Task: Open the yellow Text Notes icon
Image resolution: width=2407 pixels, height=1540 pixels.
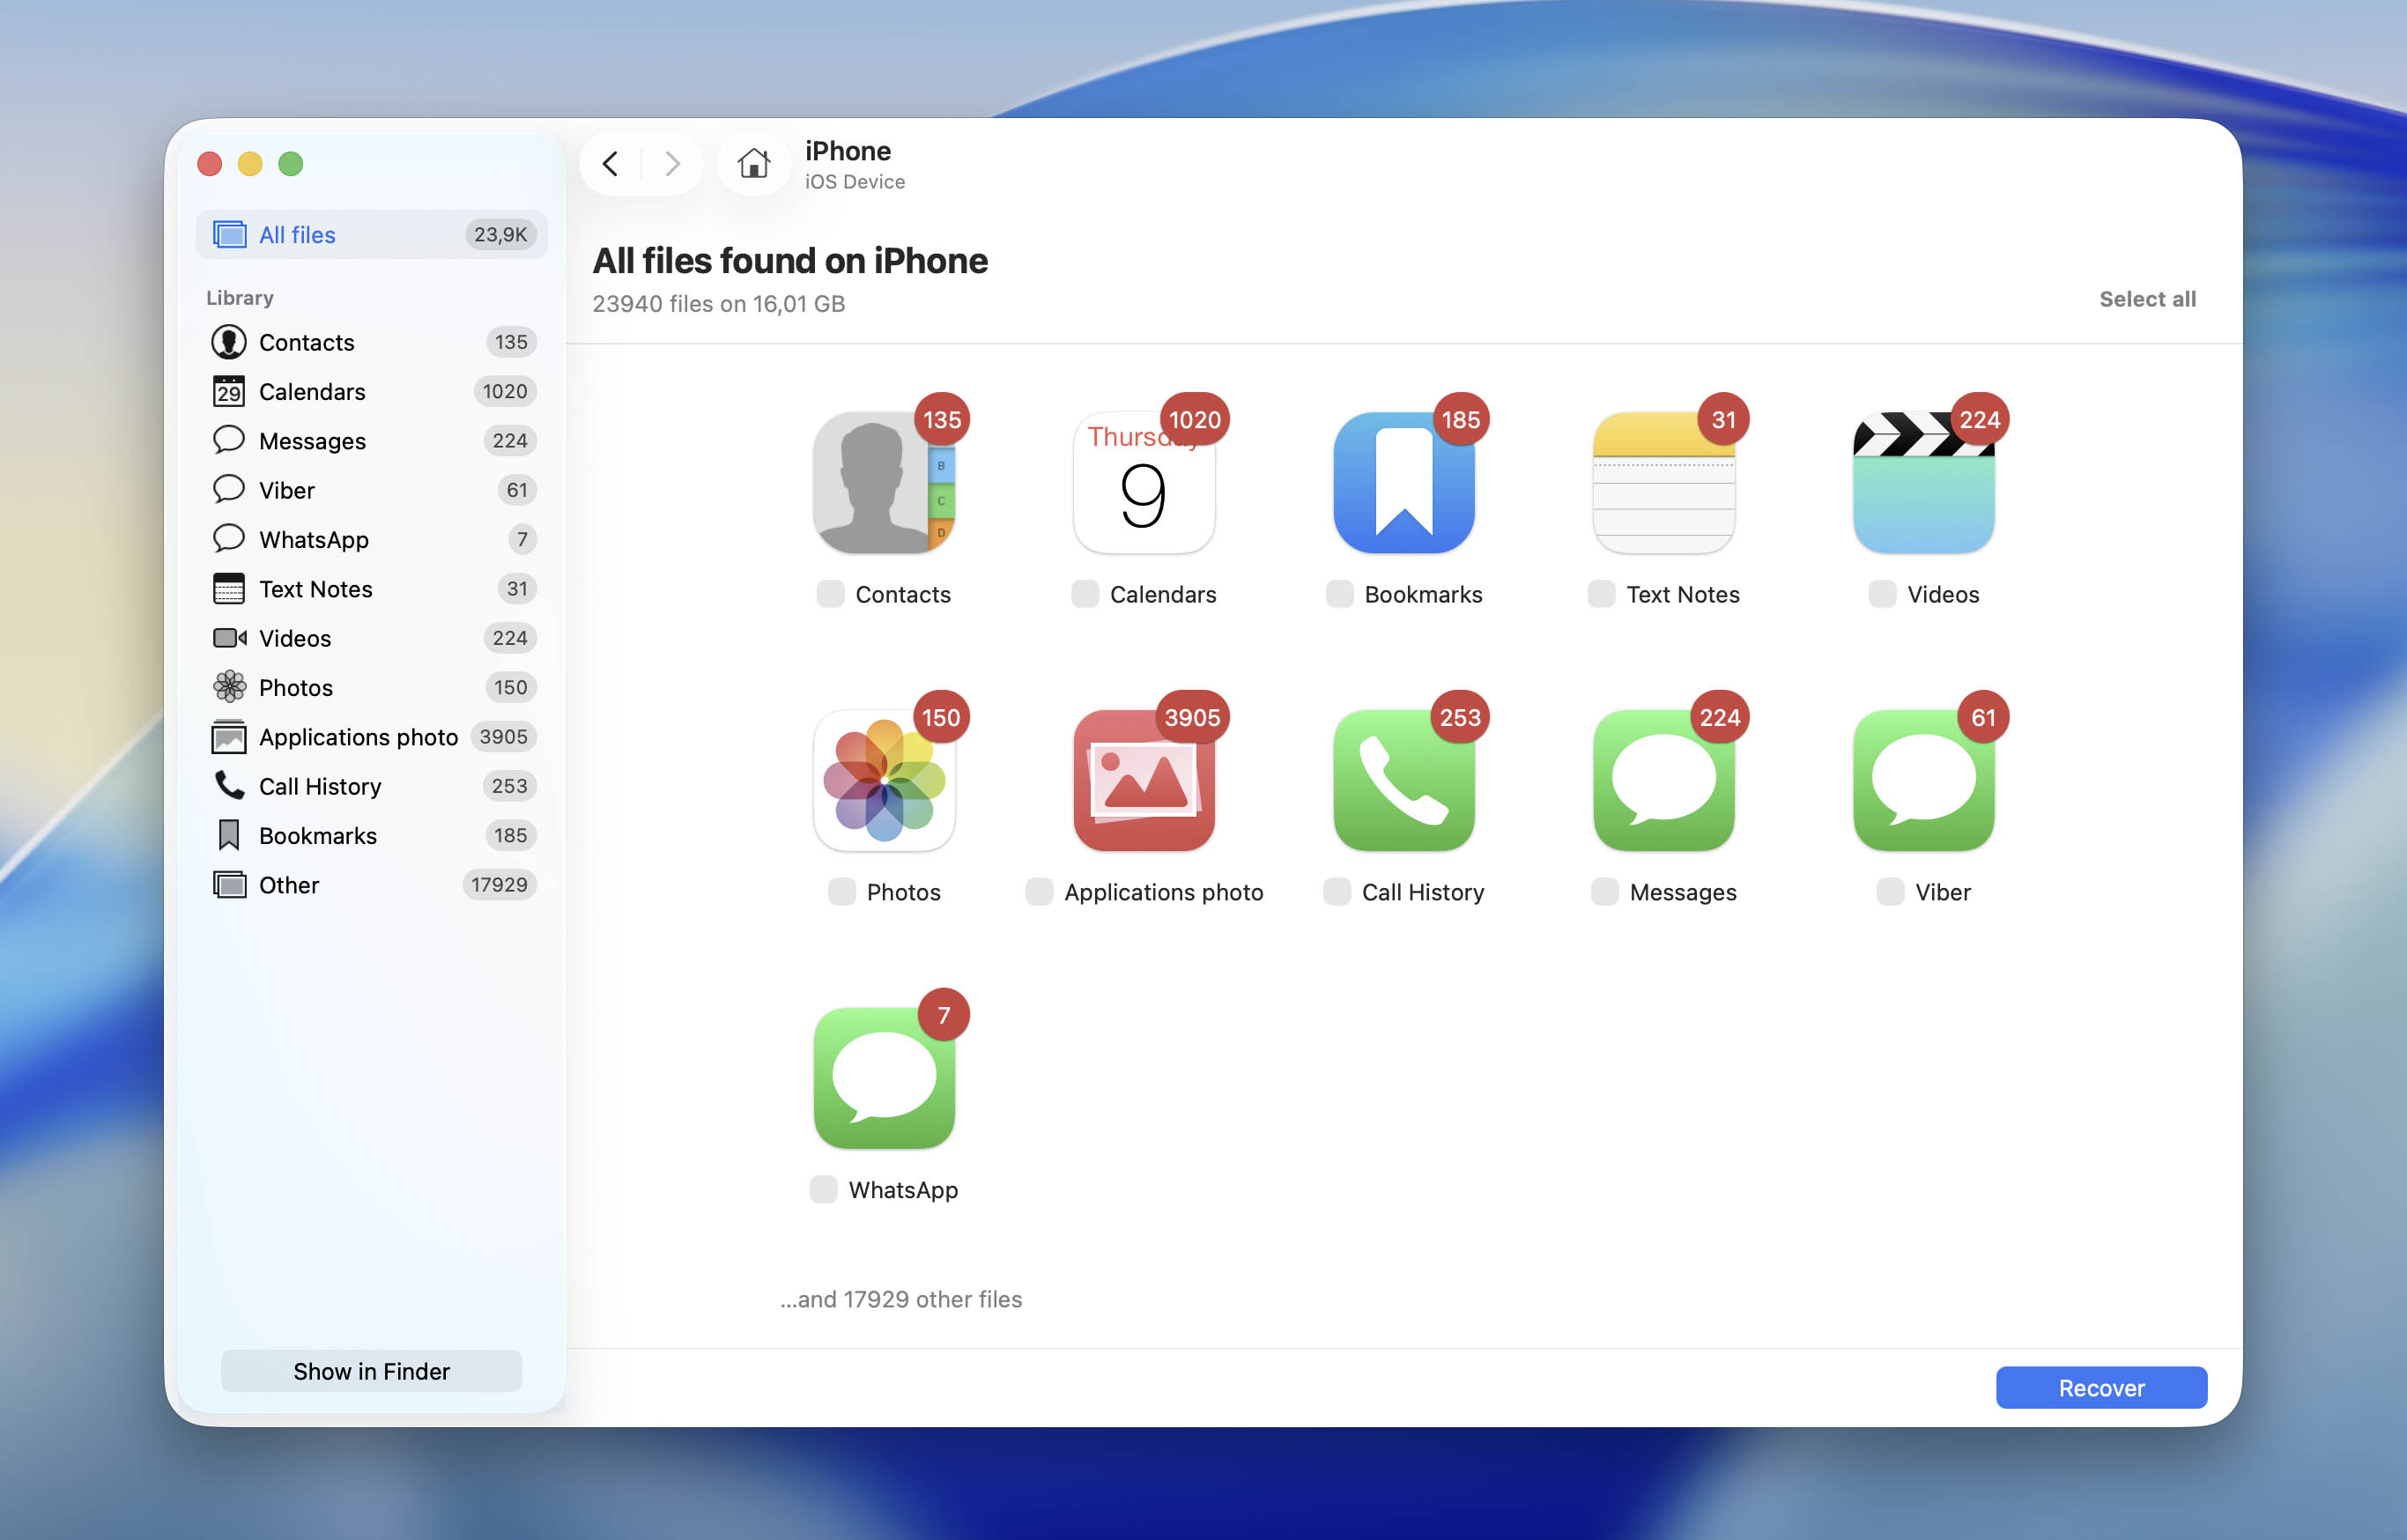Action: point(1663,482)
